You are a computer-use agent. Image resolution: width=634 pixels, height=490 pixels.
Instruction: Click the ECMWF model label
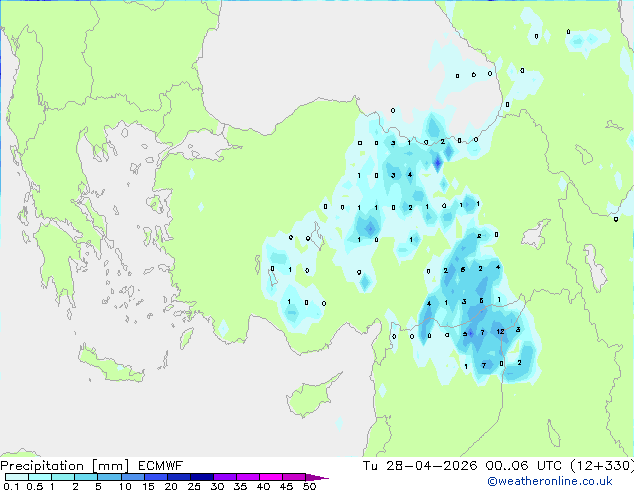[161, 466]
